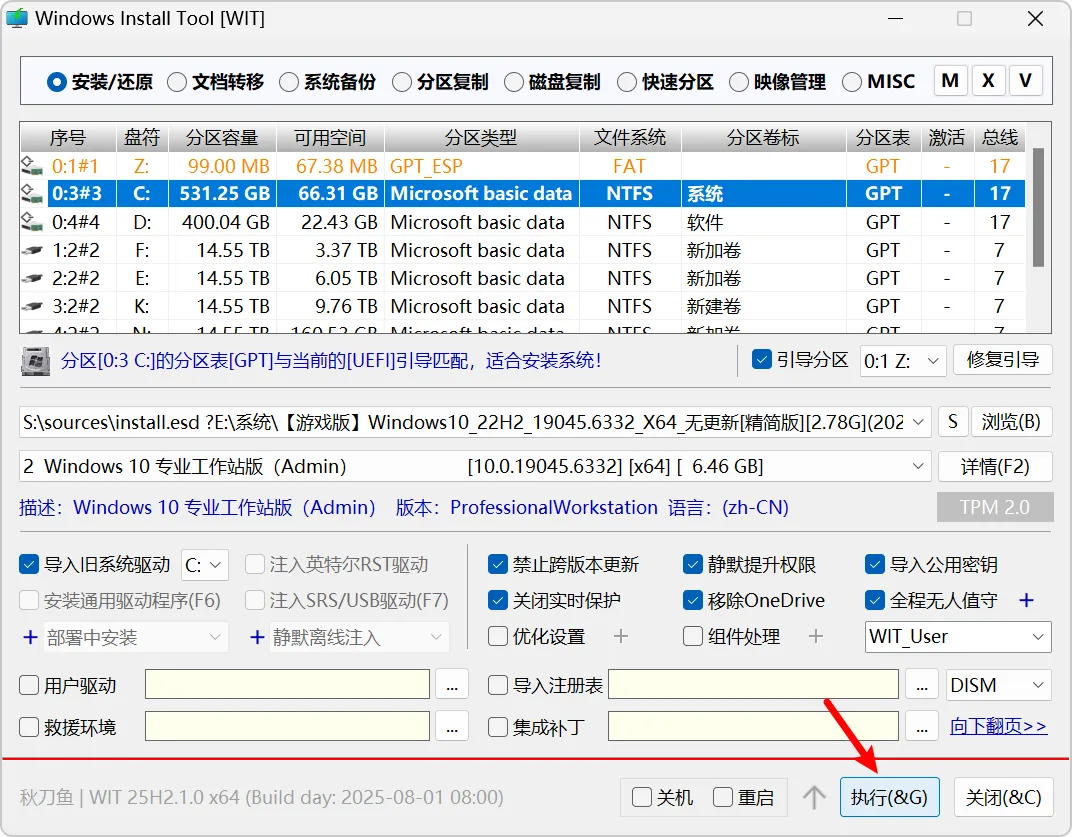1072x837 pixels.
Task: Uncheck 关闭实时保护
Action: [498, 600]
